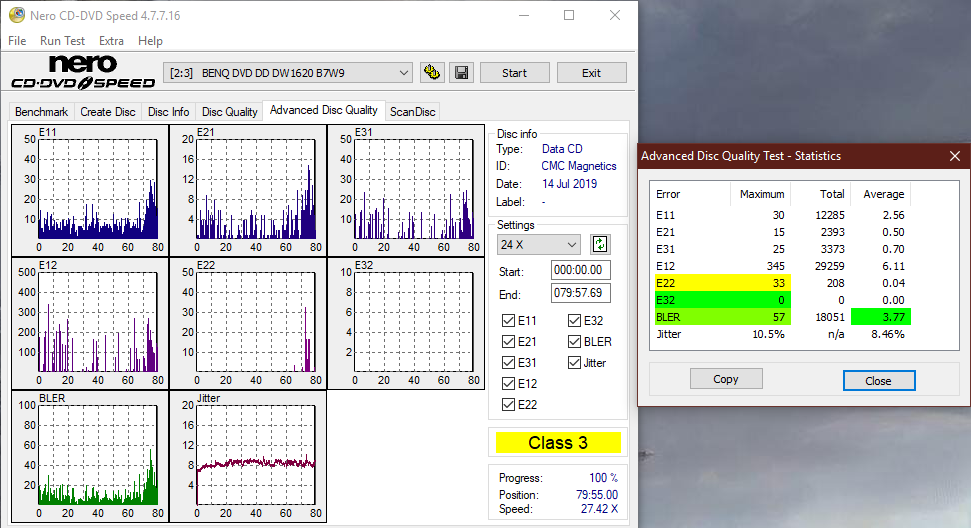The image size is (971, 528).
Task: Click the position value 79:55.00
Action: tap(597, 495)
